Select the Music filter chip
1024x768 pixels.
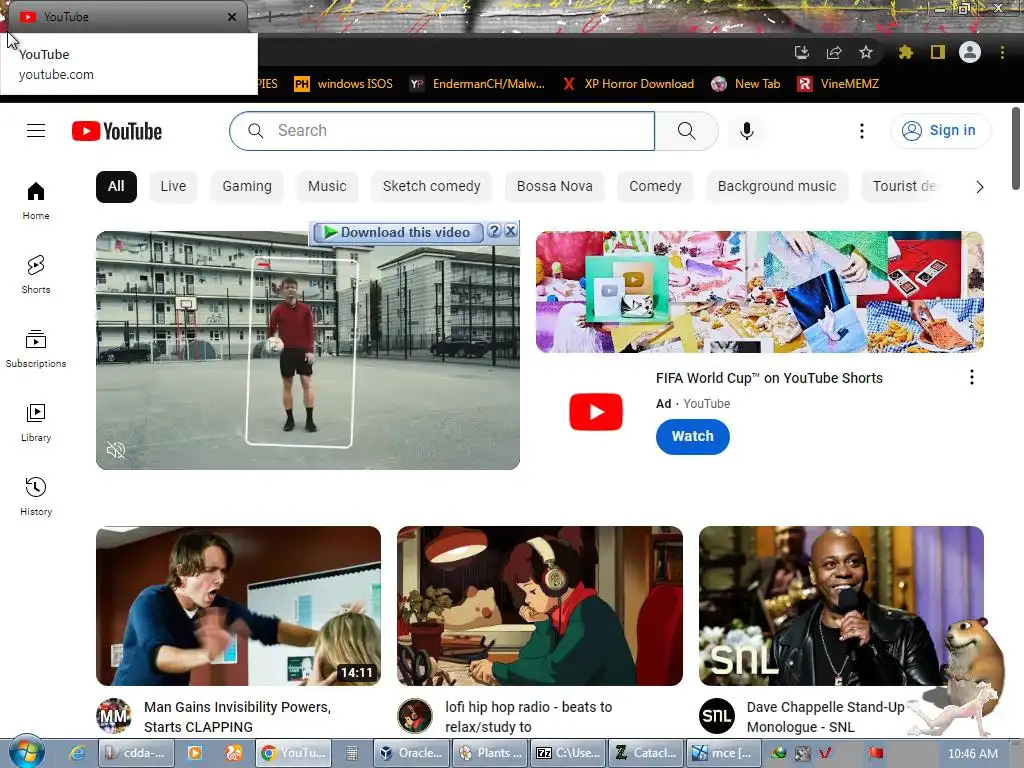coord(327,187)
